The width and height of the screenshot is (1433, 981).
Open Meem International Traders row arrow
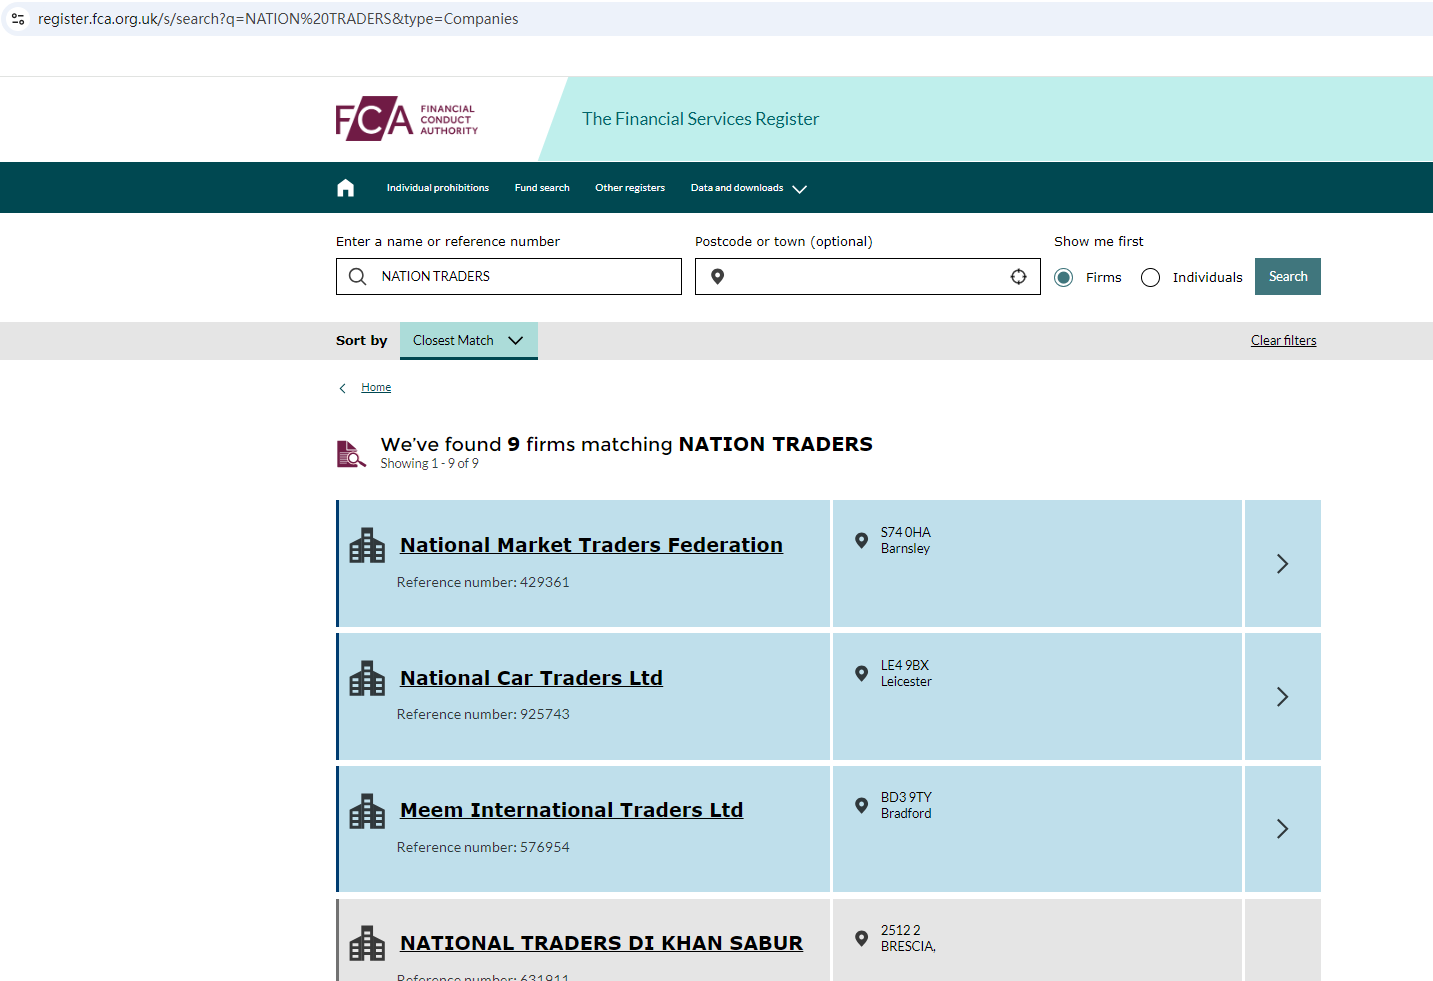(1282, 829)
